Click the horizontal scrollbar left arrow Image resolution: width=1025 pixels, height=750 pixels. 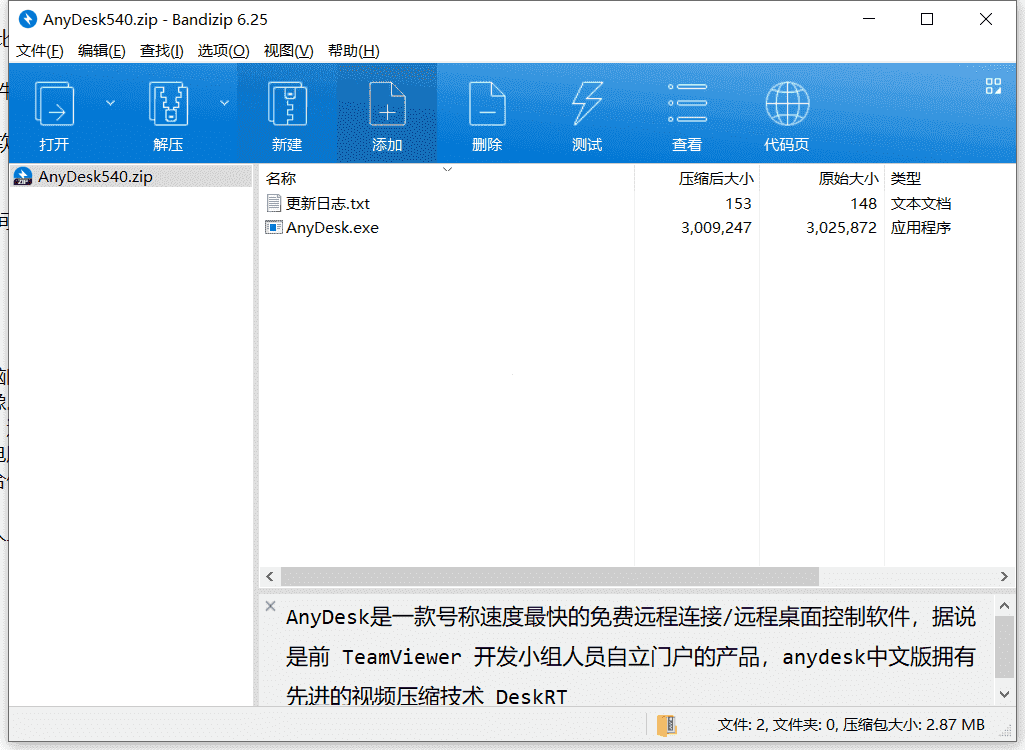(269, 576)
